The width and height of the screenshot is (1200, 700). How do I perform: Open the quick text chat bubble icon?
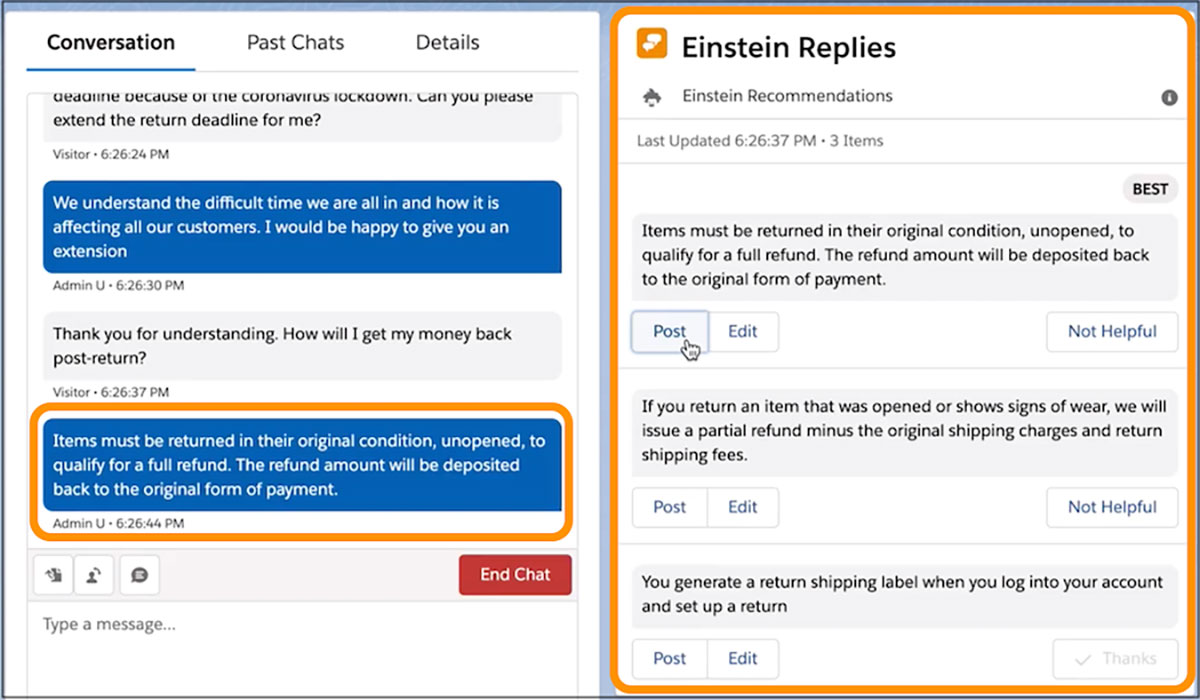tap(140, 575)
